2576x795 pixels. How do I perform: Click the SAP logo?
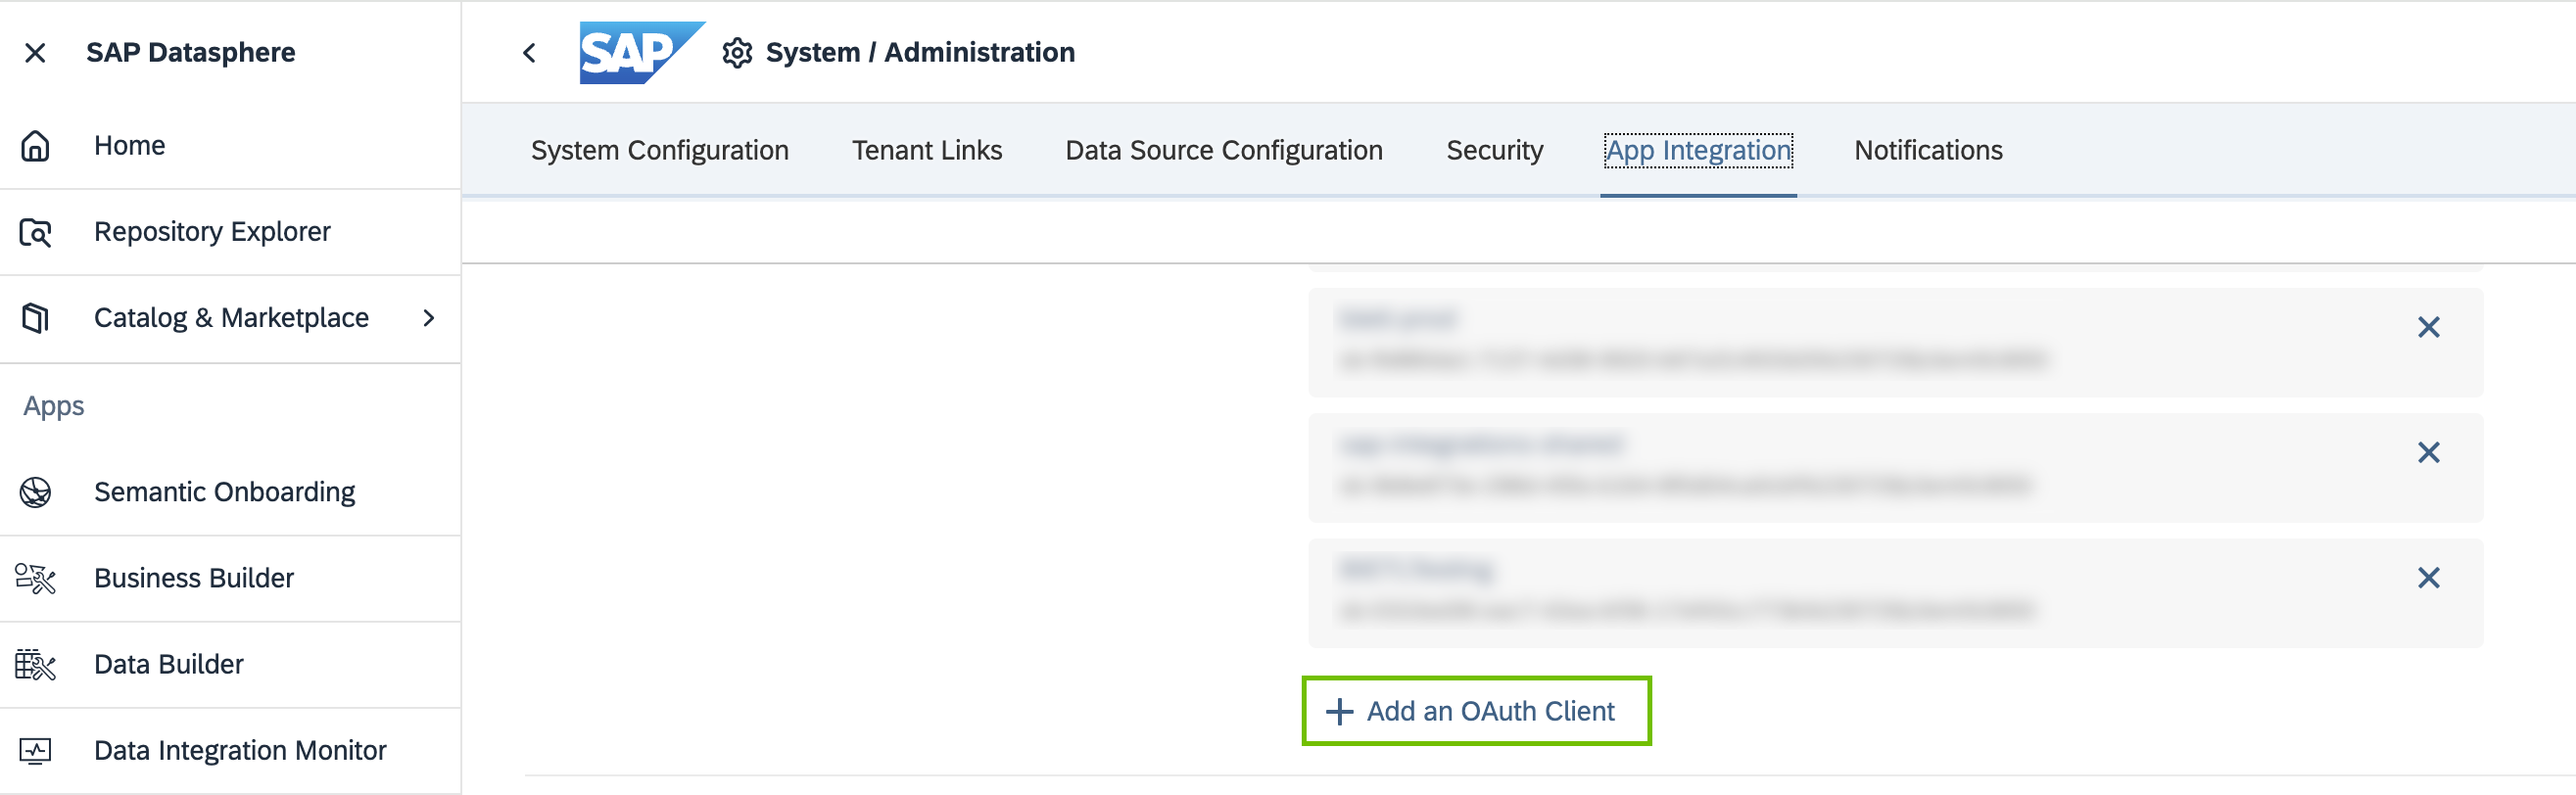click(640, 53)
